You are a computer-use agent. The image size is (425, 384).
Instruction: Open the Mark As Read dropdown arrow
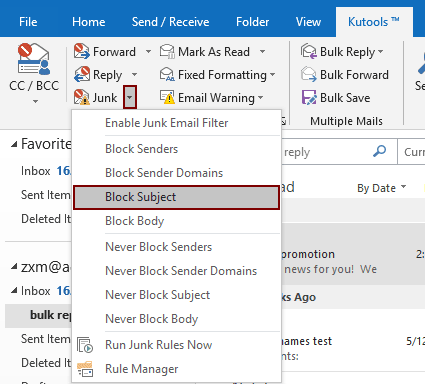263,52
